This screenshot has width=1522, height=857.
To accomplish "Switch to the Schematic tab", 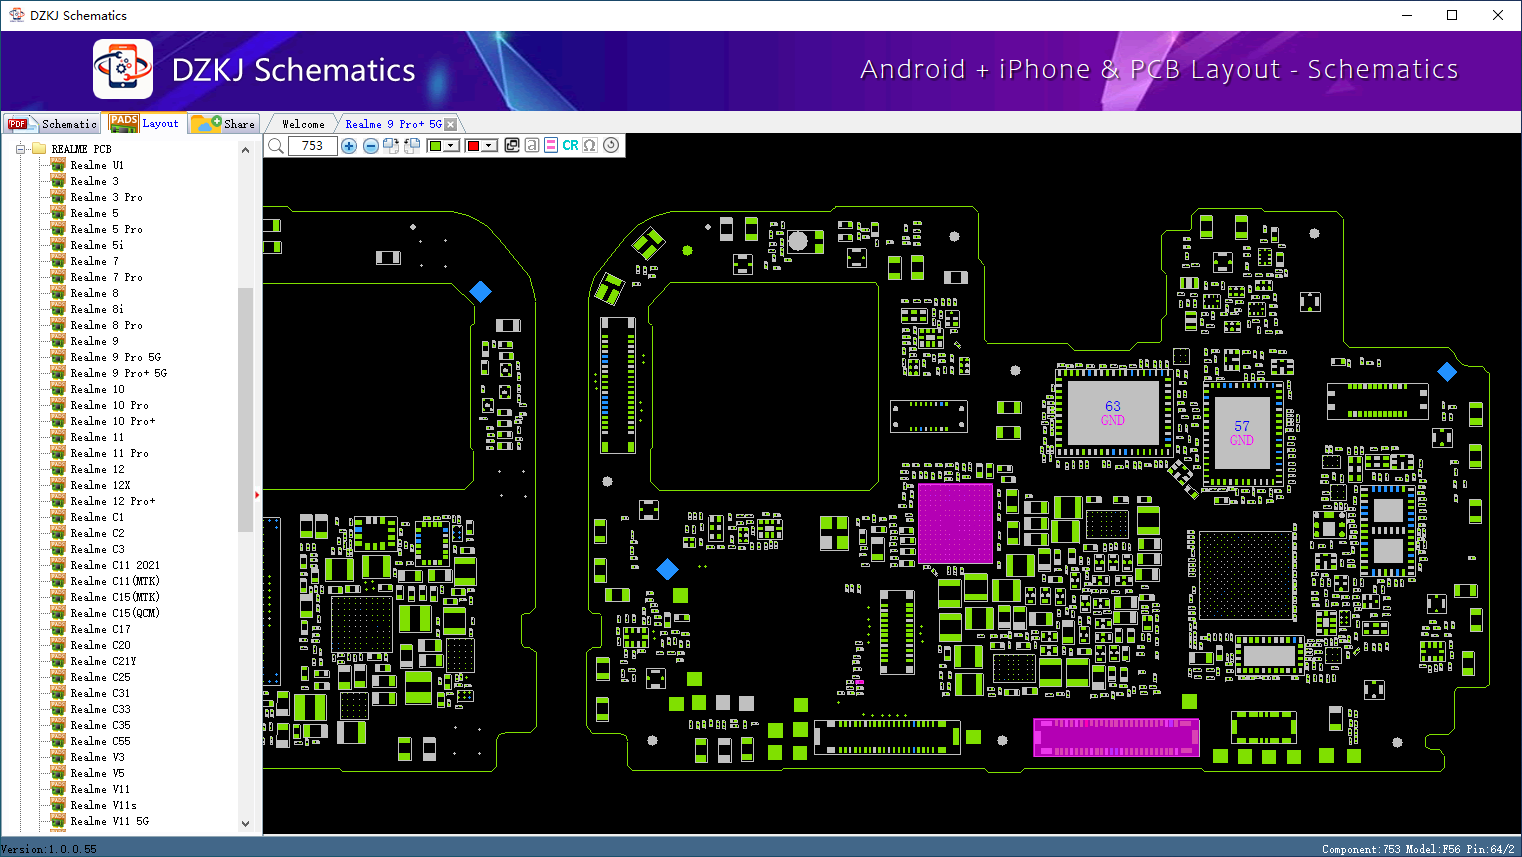I will pos(52,124).
